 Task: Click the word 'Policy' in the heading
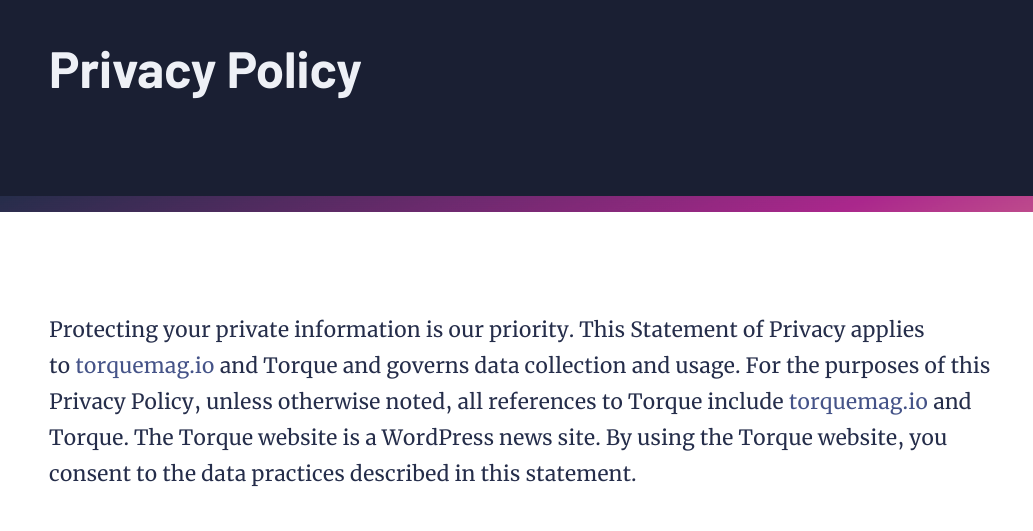click(x=294, y=70)
